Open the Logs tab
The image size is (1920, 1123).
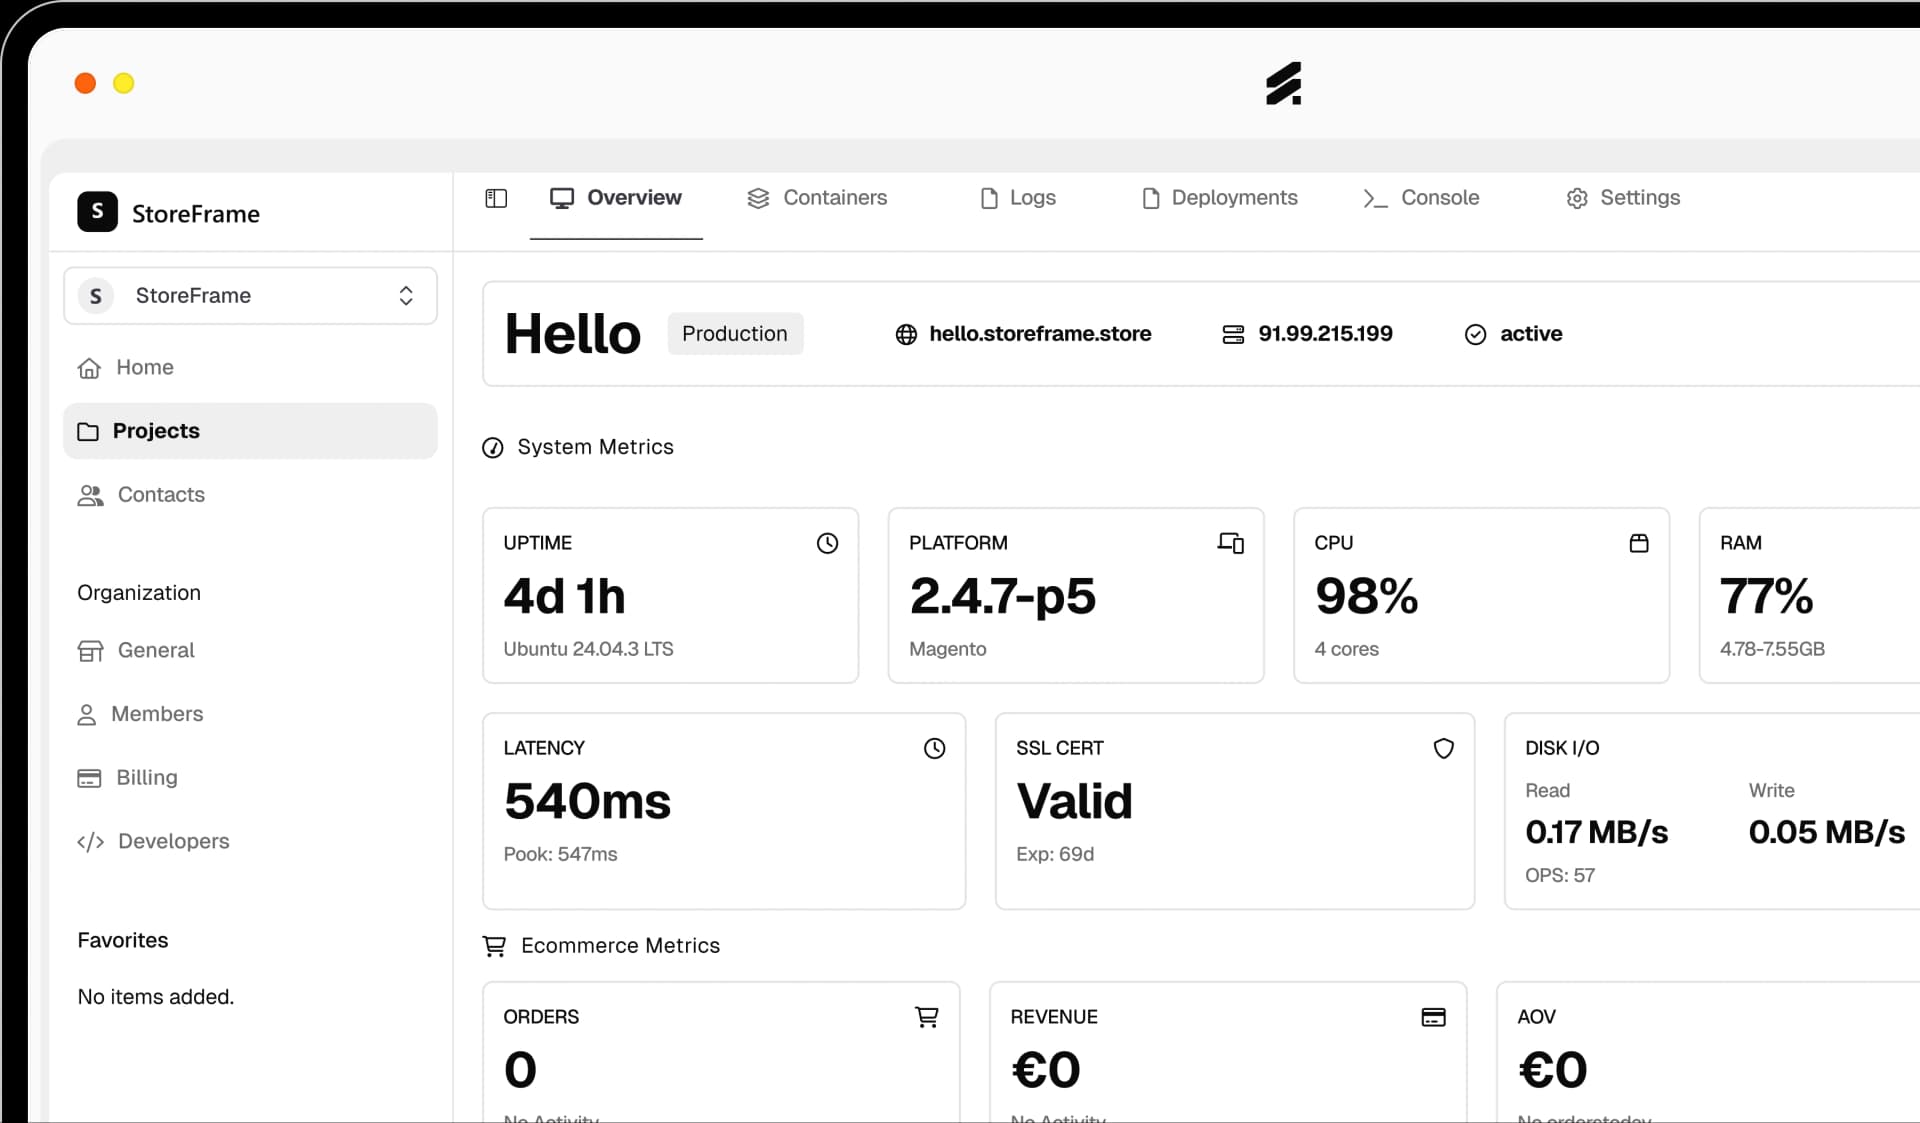1018,198
